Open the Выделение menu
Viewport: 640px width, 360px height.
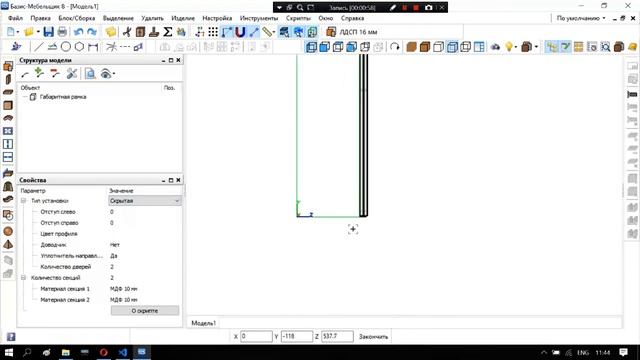[x=118, y=18]
